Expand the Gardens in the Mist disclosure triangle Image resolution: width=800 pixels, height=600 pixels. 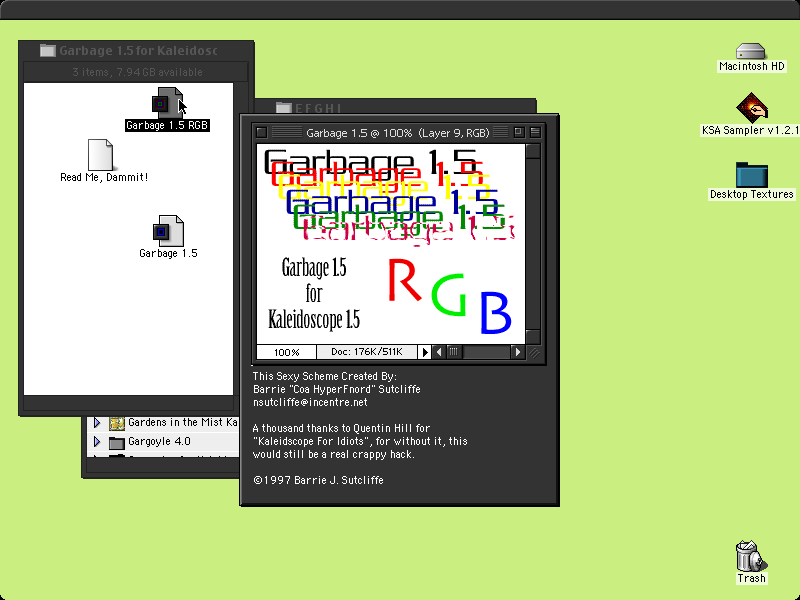coord(96,422)
